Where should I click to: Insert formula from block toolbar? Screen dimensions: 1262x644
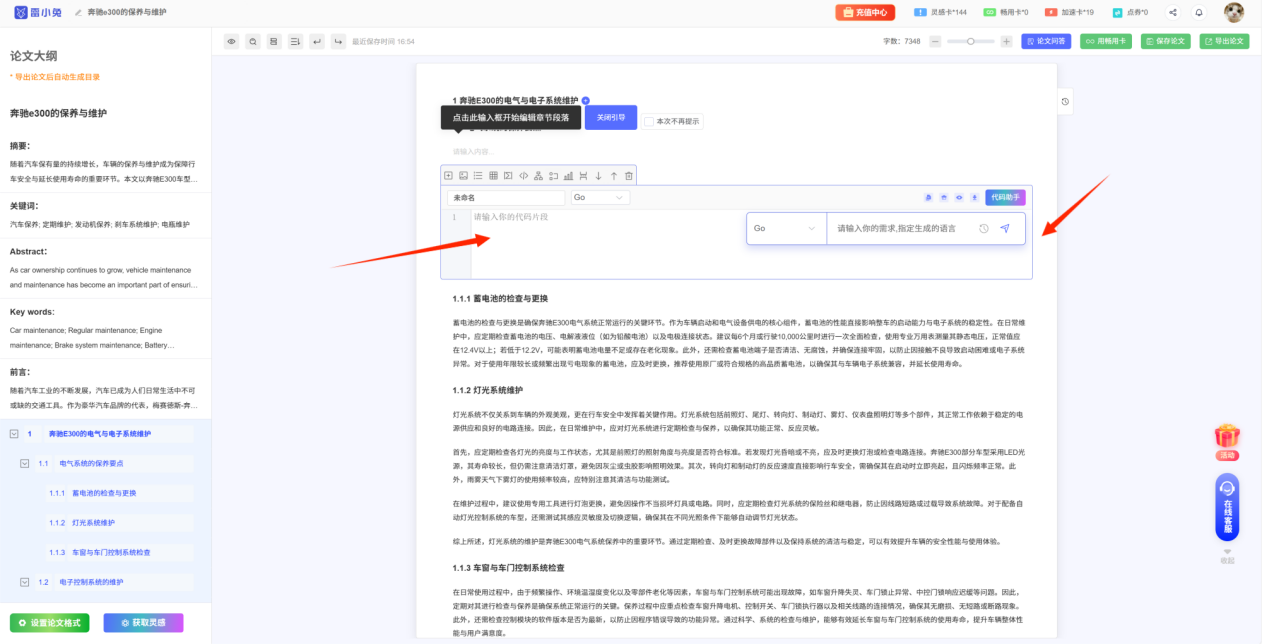508,176
